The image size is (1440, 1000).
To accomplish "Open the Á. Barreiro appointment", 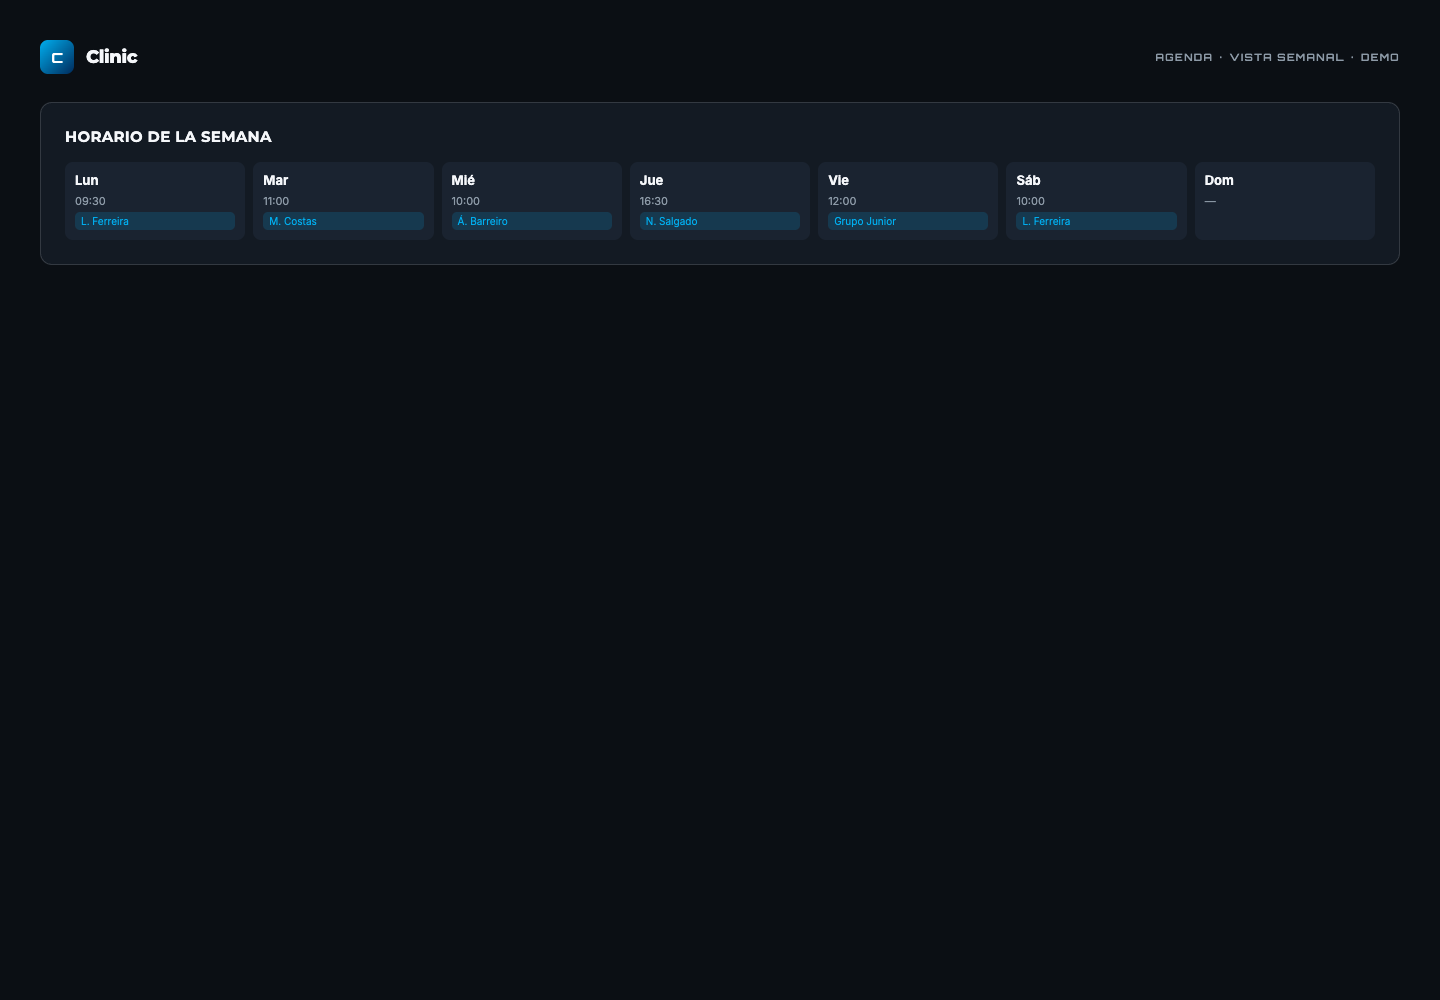I will [x=532, y=221].
